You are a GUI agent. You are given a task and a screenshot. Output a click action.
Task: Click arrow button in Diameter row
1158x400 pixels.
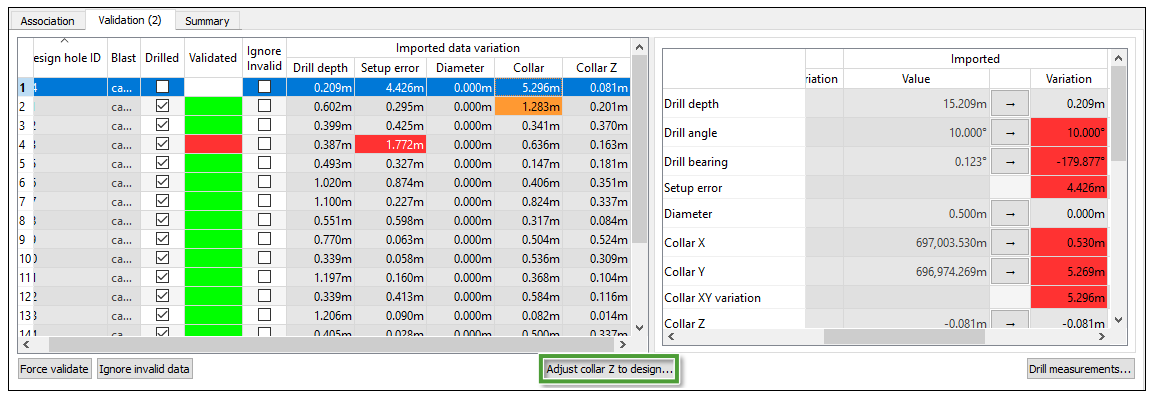point(1010,212)
